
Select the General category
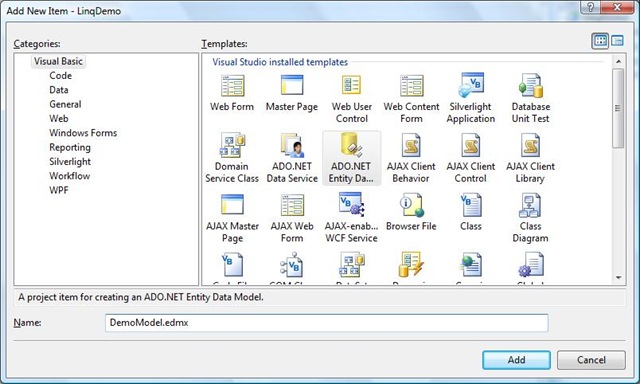[65, 104]
